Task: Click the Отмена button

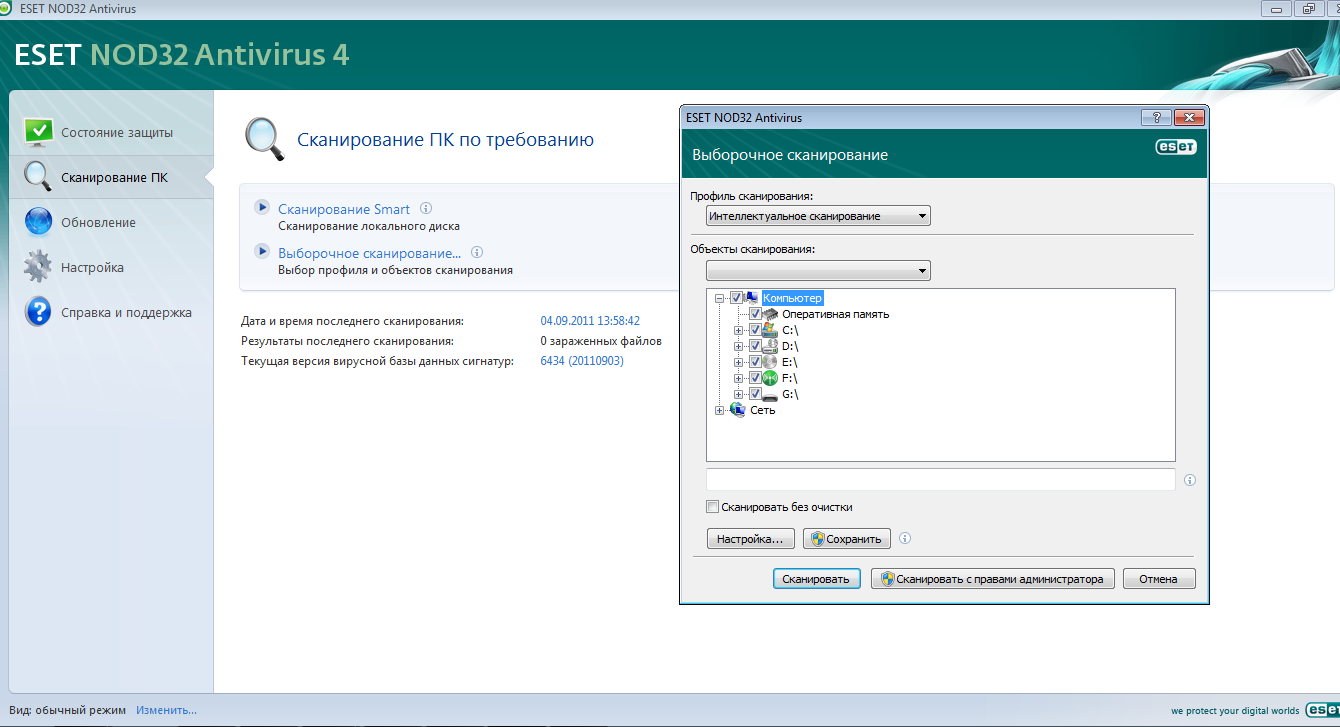Action: pyautogui.click(x=1159, y=579)
